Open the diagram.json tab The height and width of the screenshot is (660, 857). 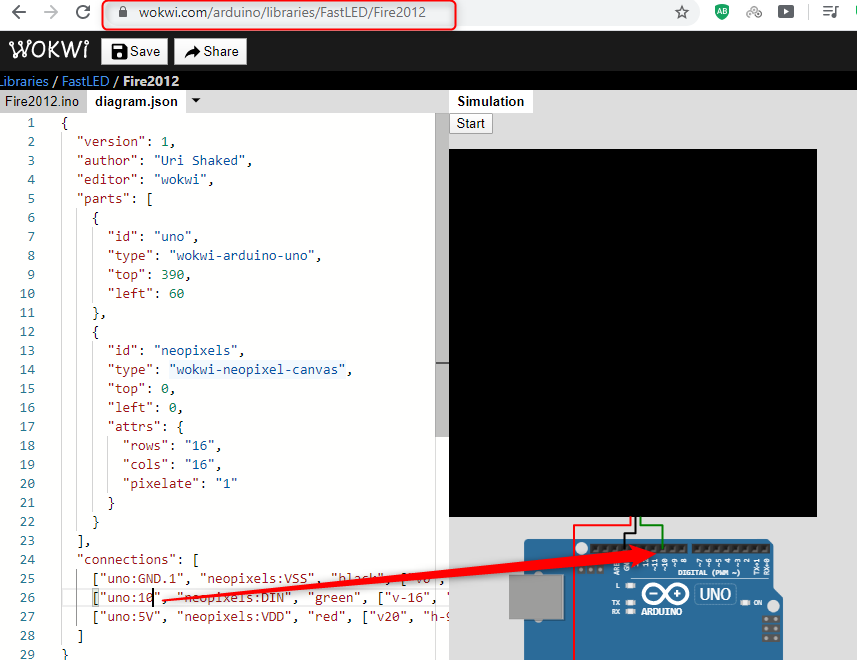click(136, 101)
